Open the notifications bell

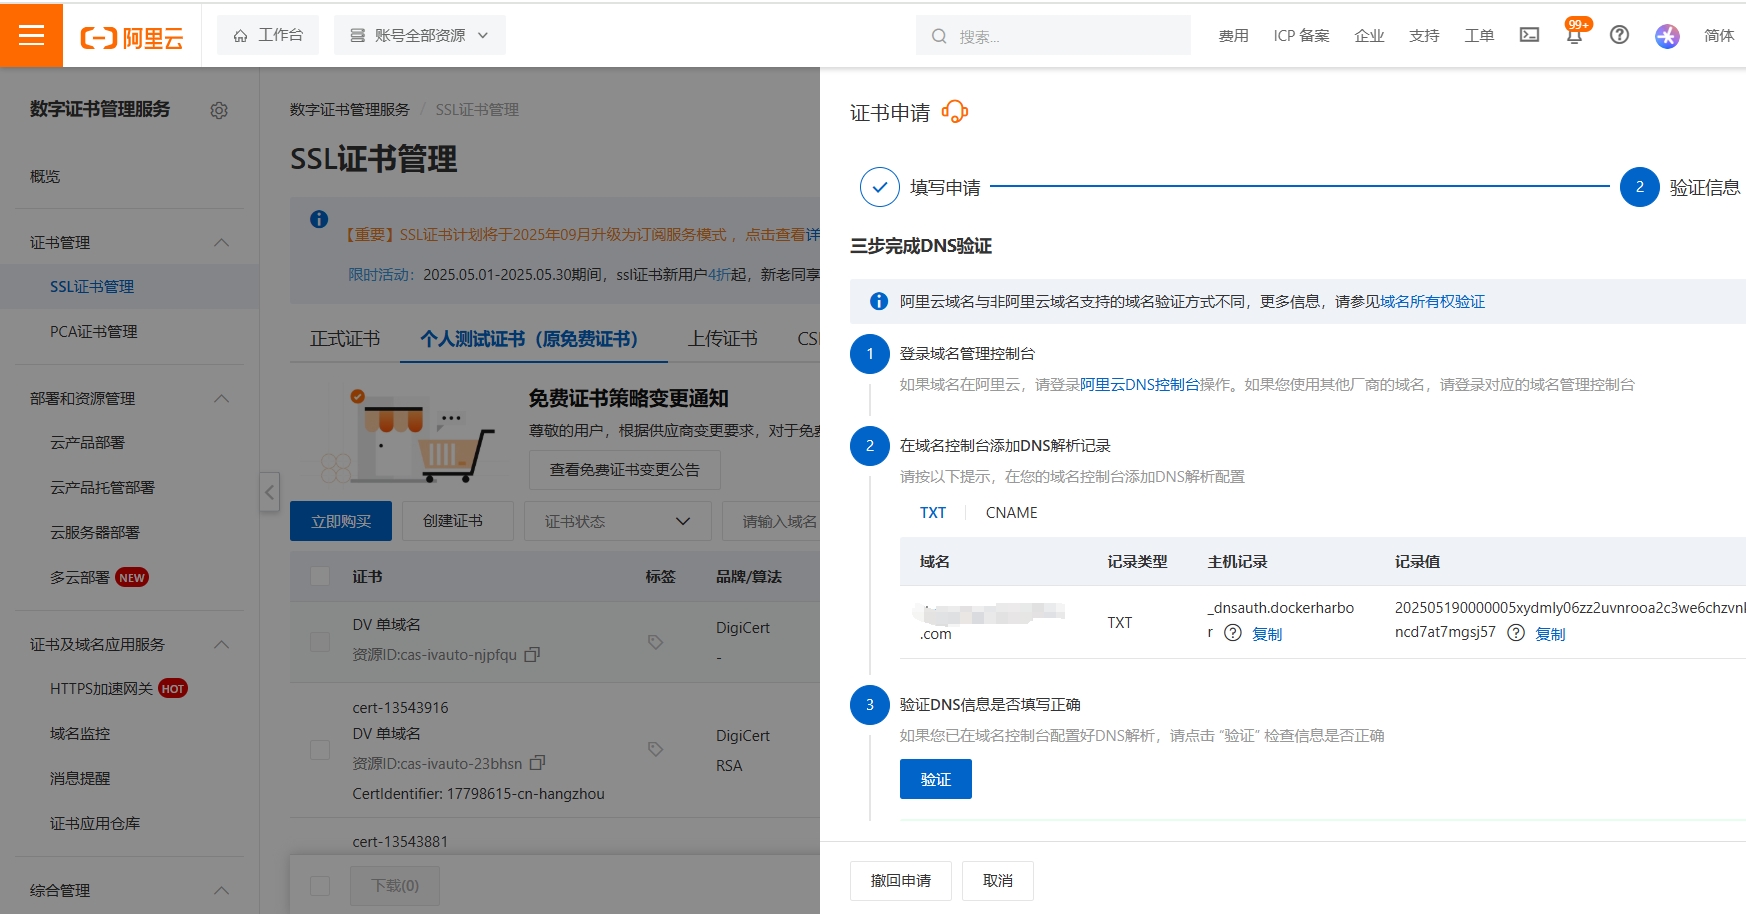[1574, 36]
